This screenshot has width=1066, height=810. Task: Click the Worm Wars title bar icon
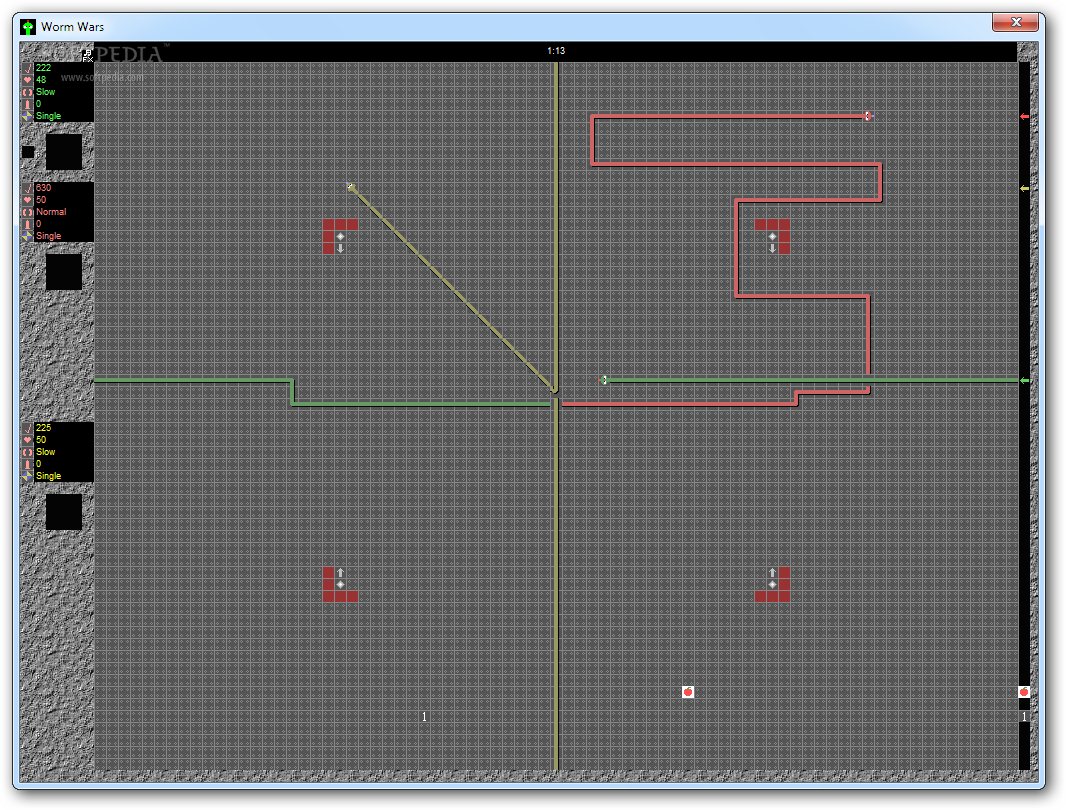[28, 27]
